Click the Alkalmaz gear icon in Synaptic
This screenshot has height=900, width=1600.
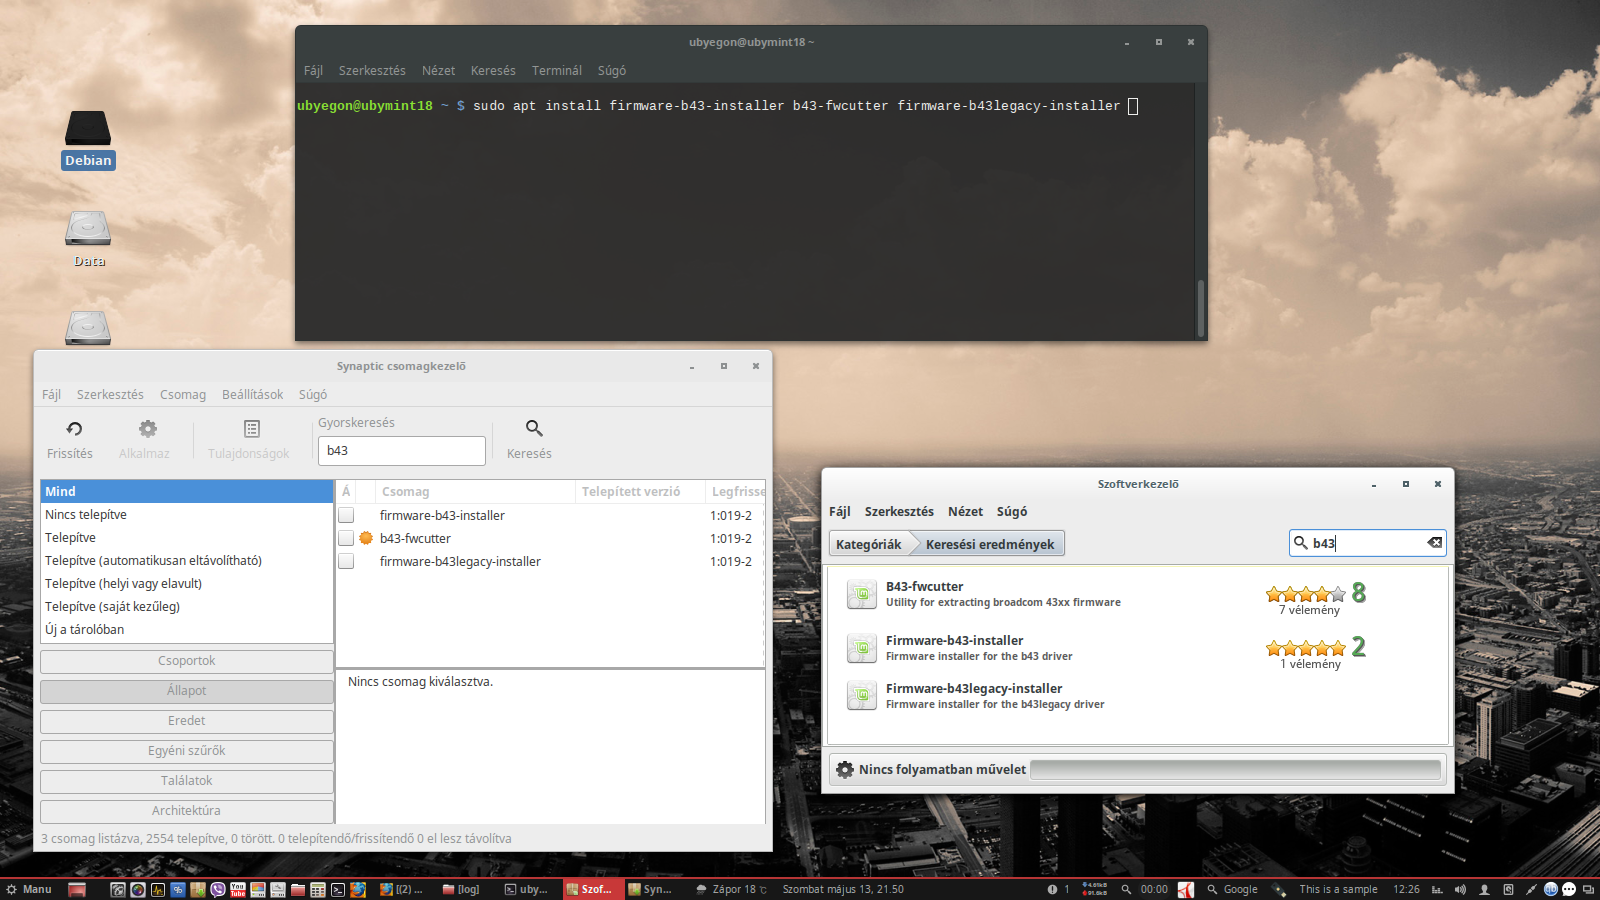(148, 429)
